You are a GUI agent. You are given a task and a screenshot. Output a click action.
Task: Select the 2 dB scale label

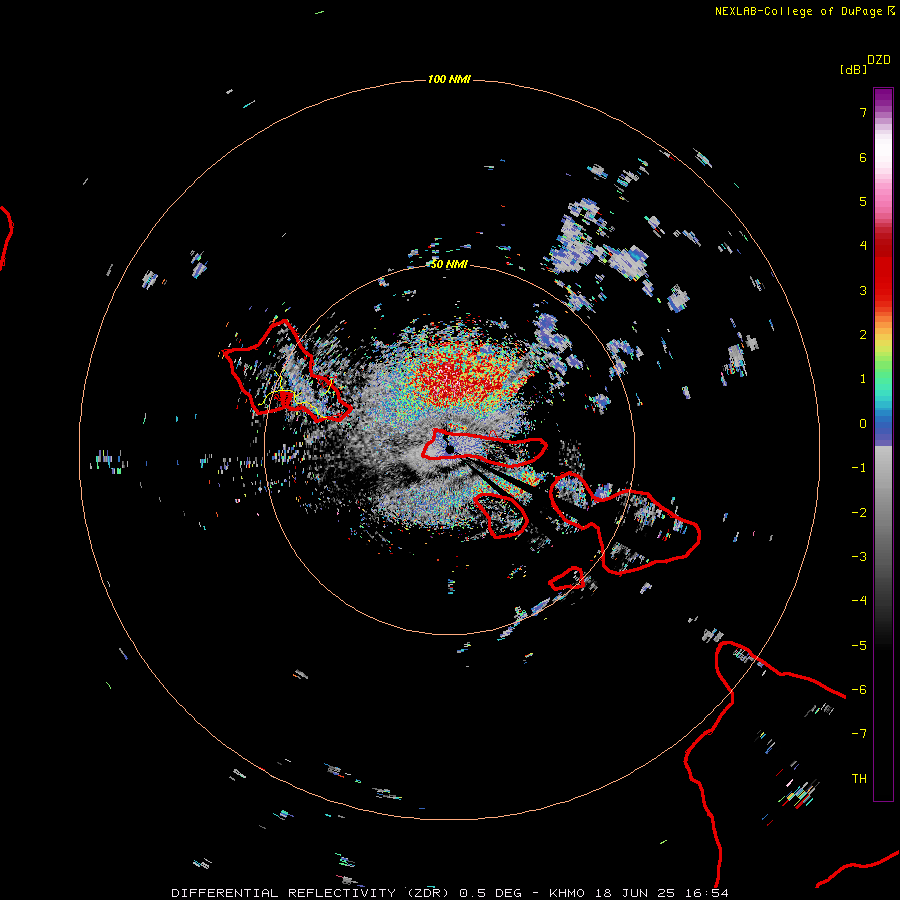click(x=863, y=335)
